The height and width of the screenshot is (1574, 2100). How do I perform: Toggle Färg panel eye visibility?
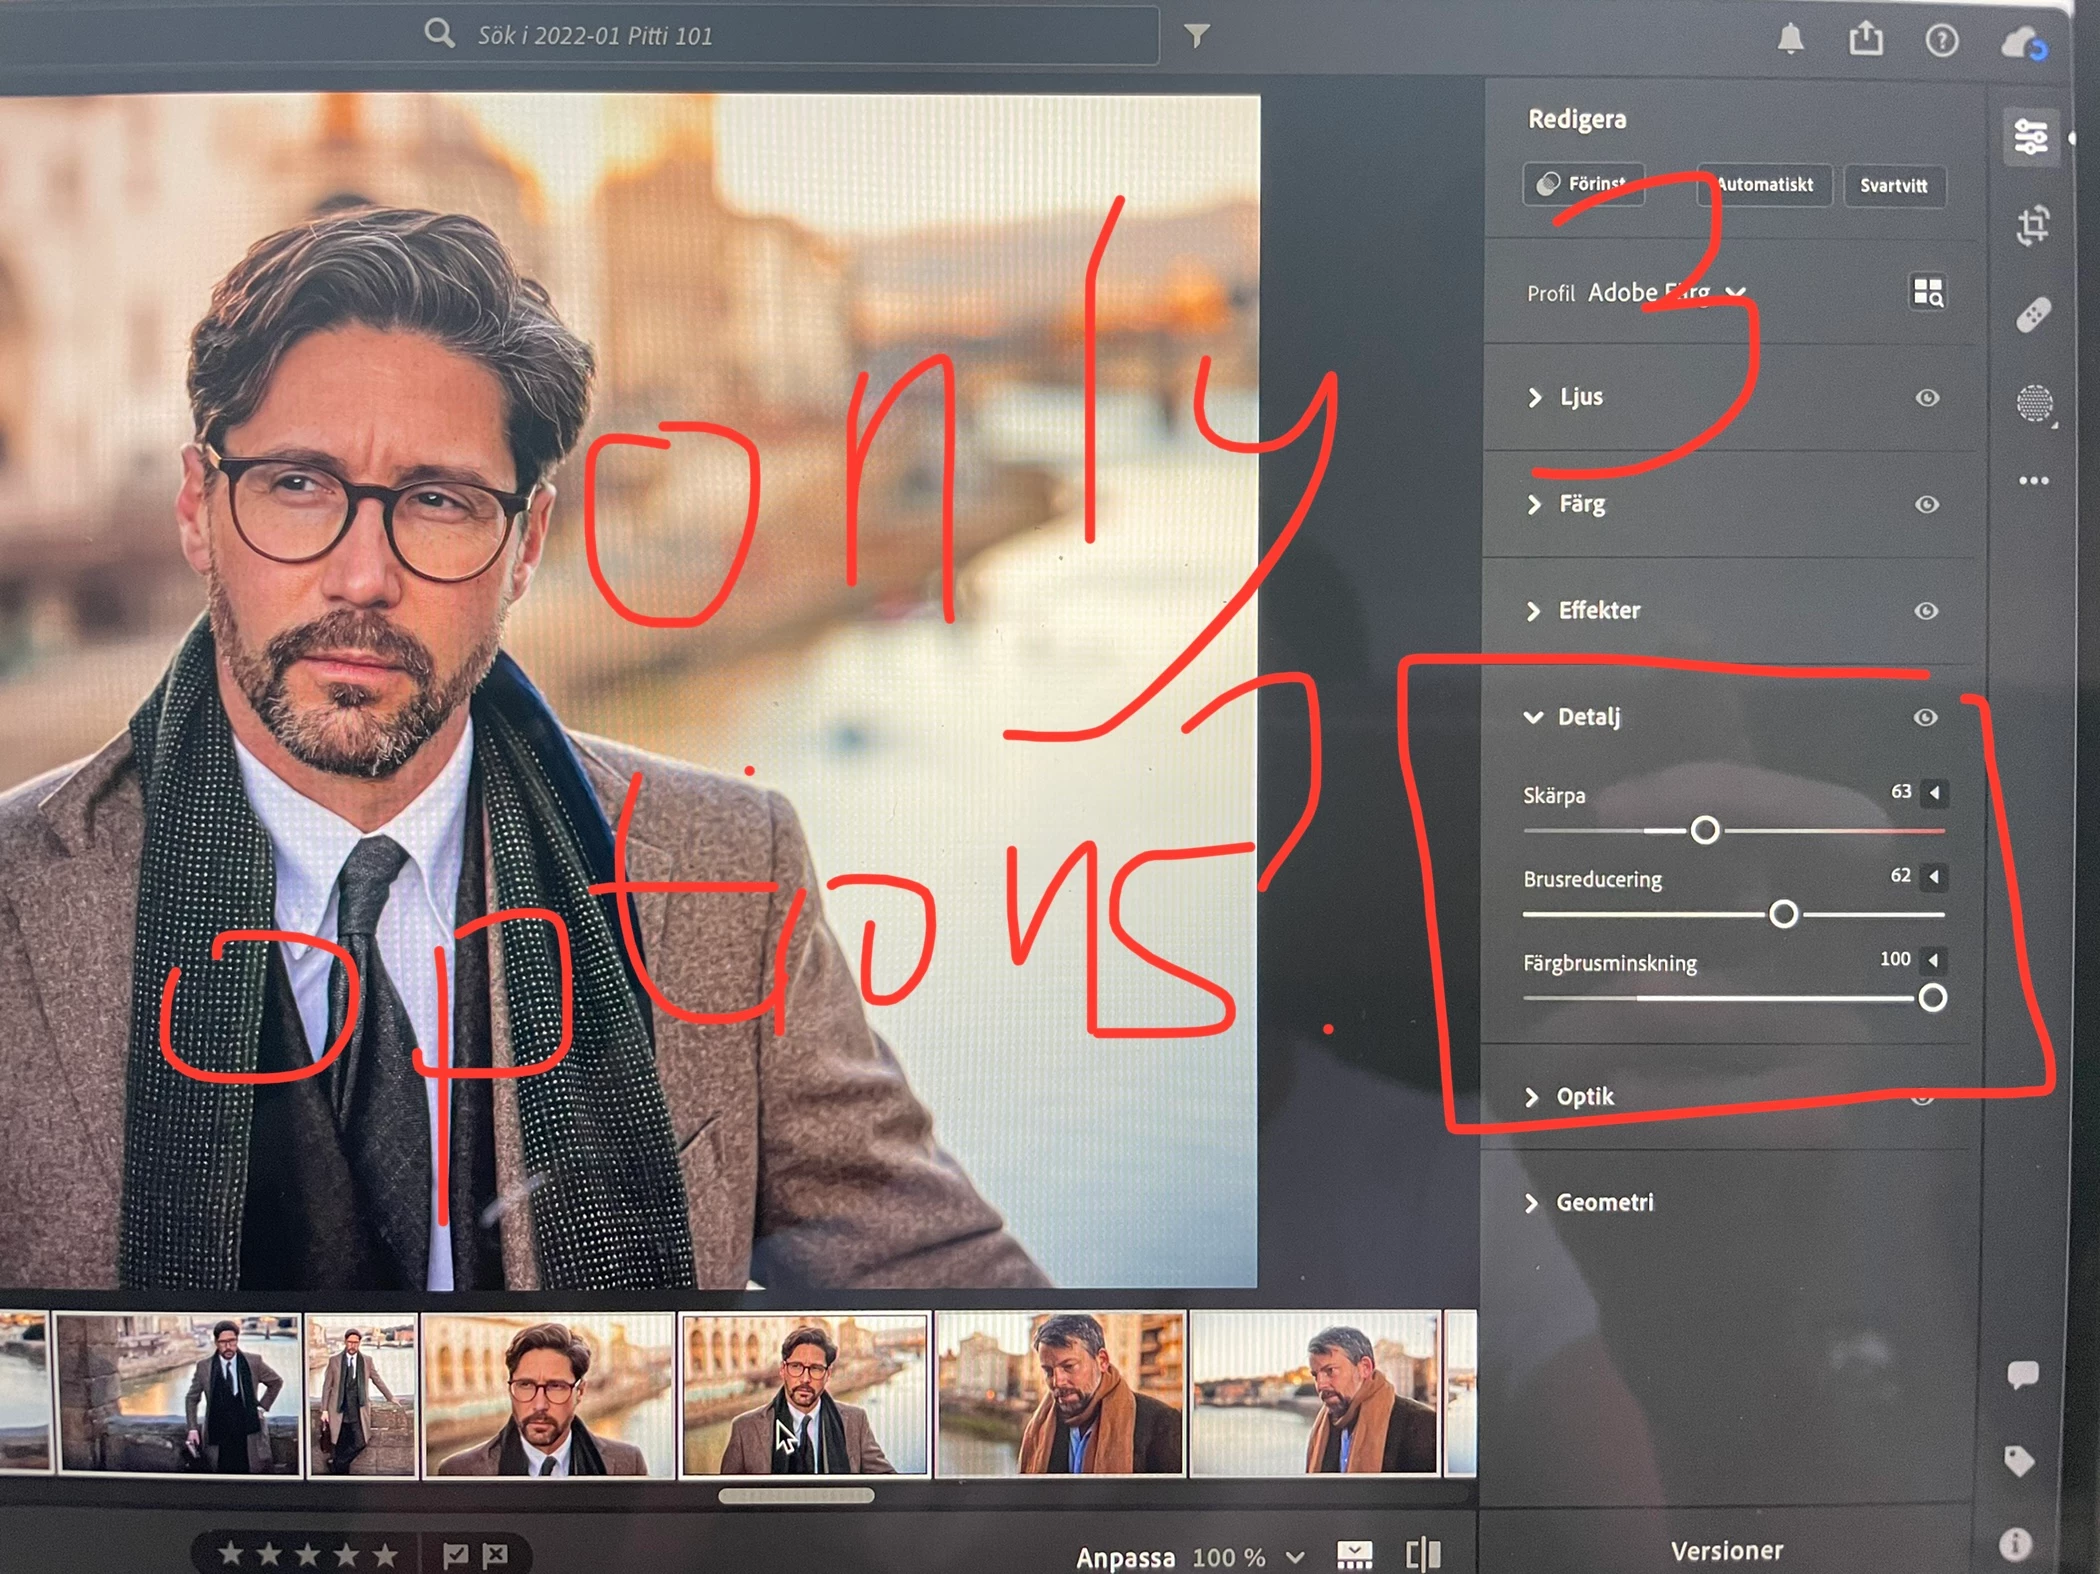pos(1926,504)
